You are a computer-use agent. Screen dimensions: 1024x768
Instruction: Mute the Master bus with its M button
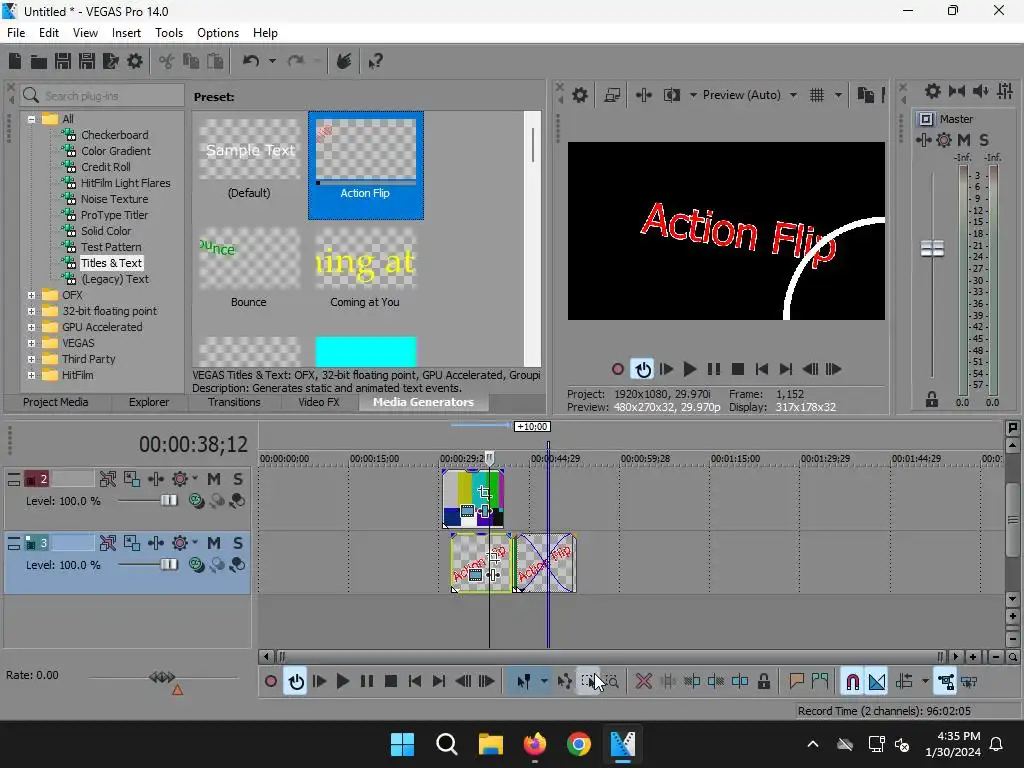click(x=964, y=140)
